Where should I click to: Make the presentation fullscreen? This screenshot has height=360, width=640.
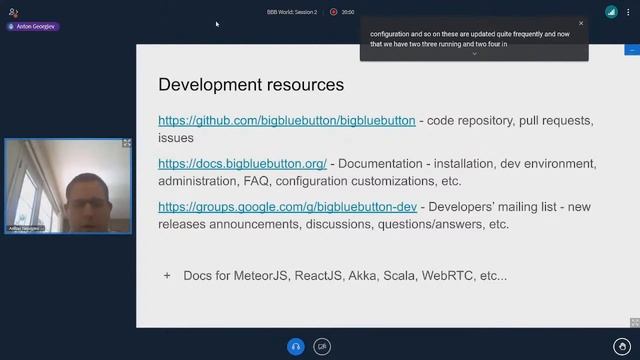tap(635, 322)
